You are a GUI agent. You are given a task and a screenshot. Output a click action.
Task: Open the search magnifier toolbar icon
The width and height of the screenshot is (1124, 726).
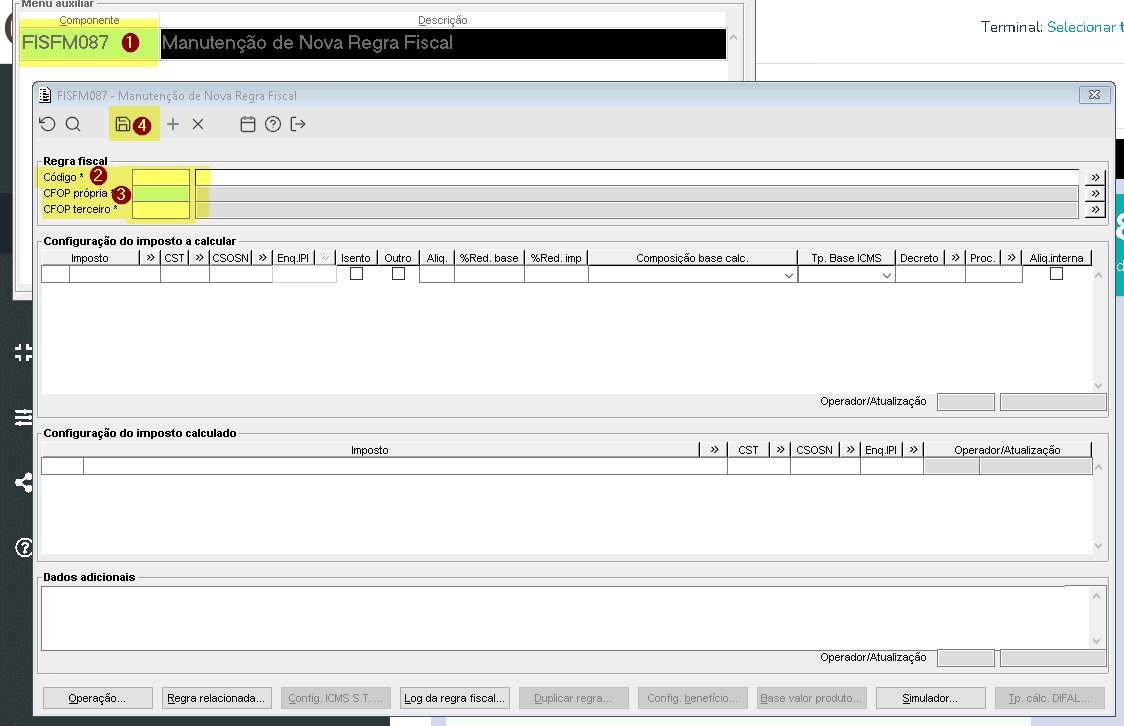coord(73,124)
